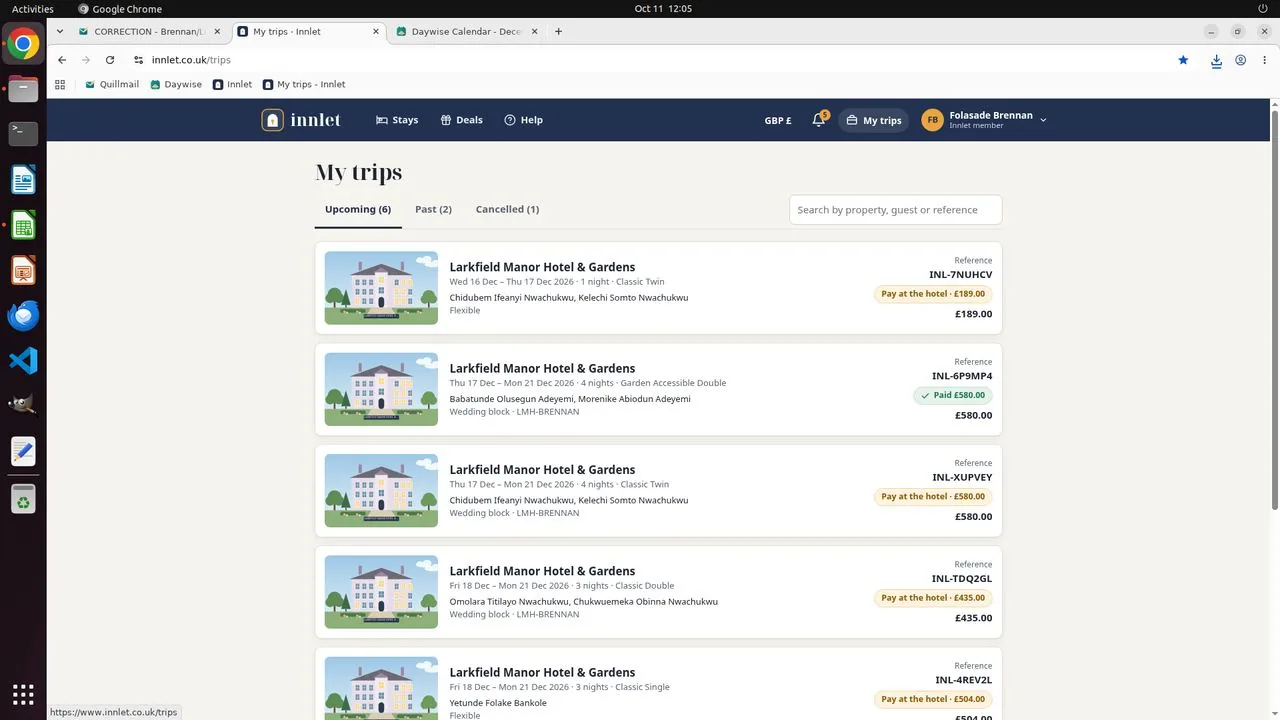
Task: Reload the current page
Action: [x=110, y=60]
